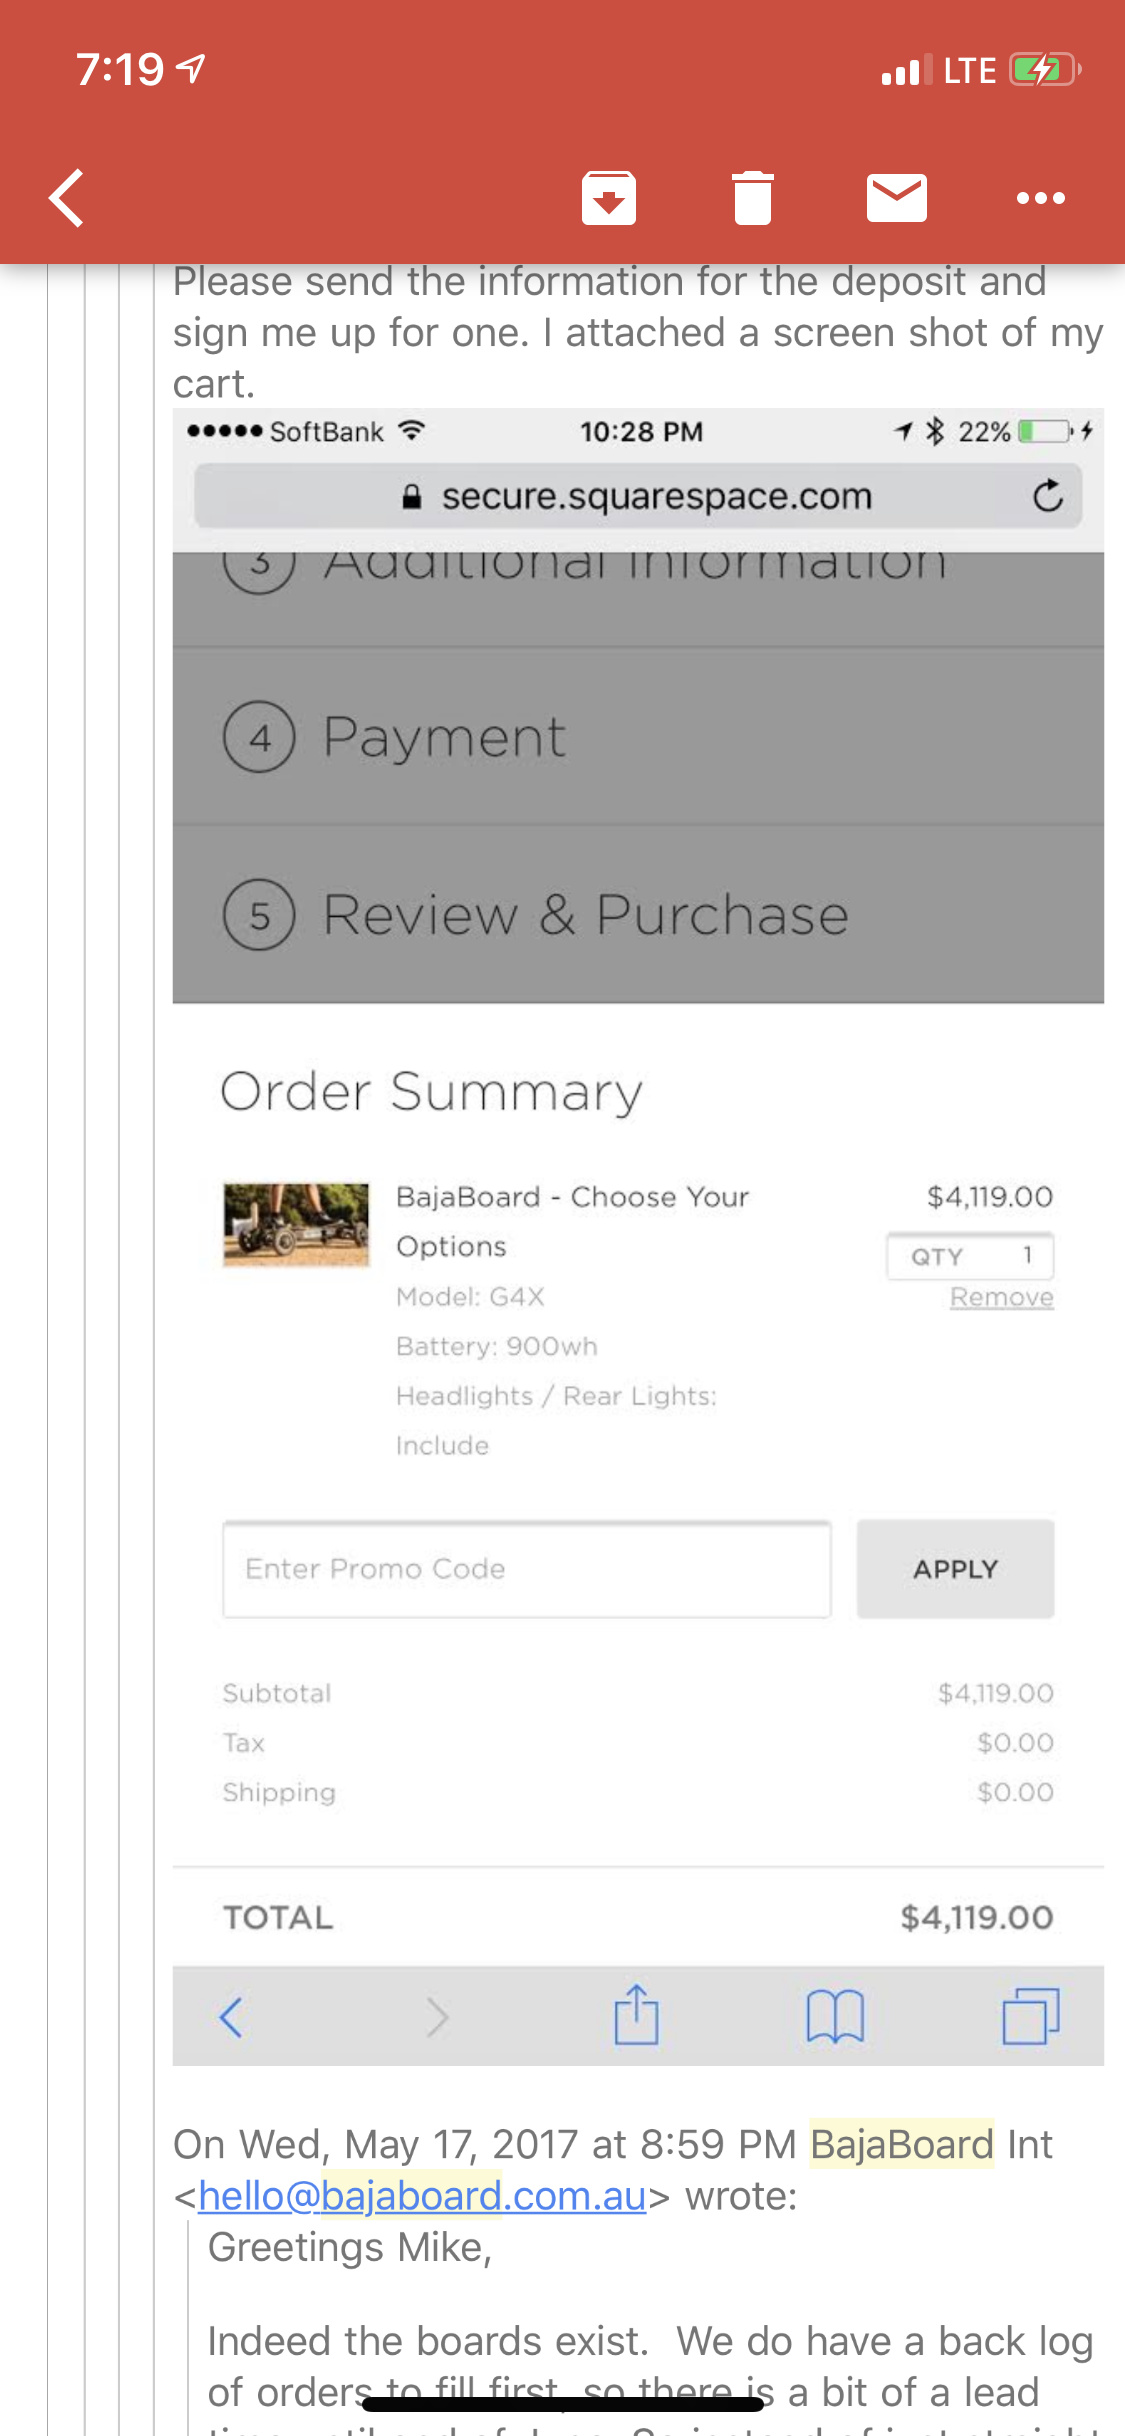1125x2436 pixels.
Task: Archive this email with the archive icon
Action: 609,198
